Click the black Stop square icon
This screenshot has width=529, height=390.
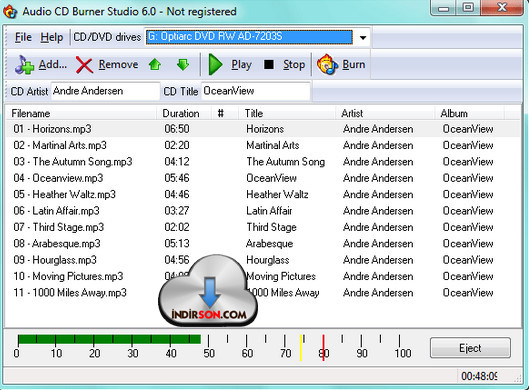(x=269, y=64)
